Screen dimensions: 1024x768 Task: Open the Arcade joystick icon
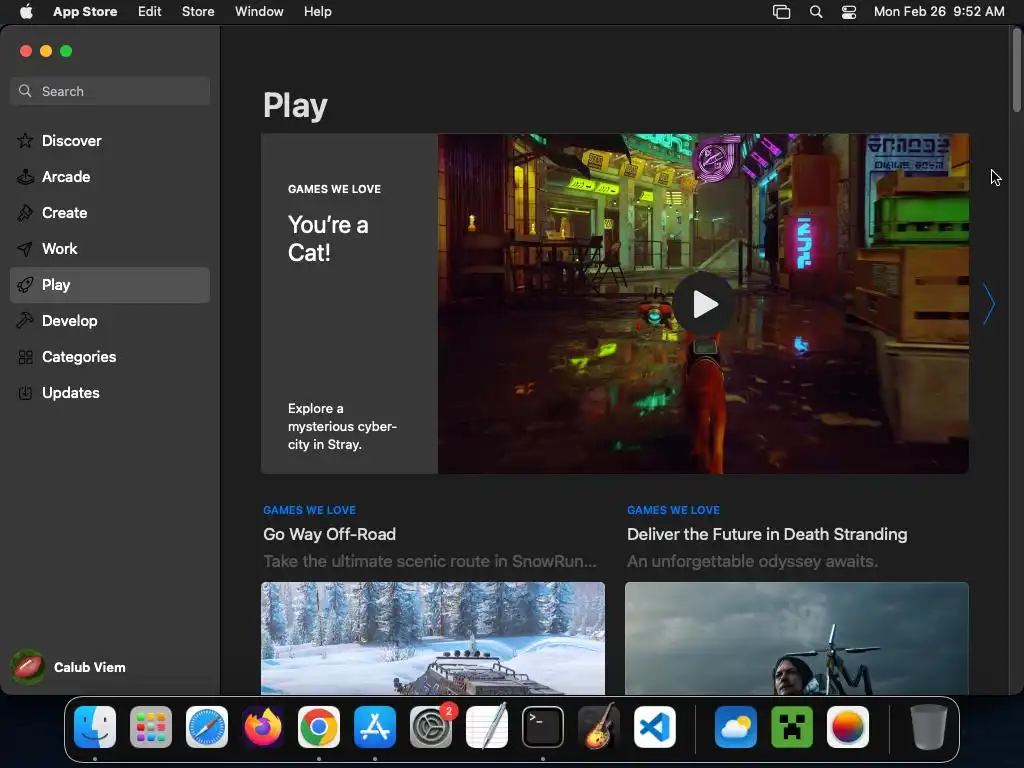[25, 176]
